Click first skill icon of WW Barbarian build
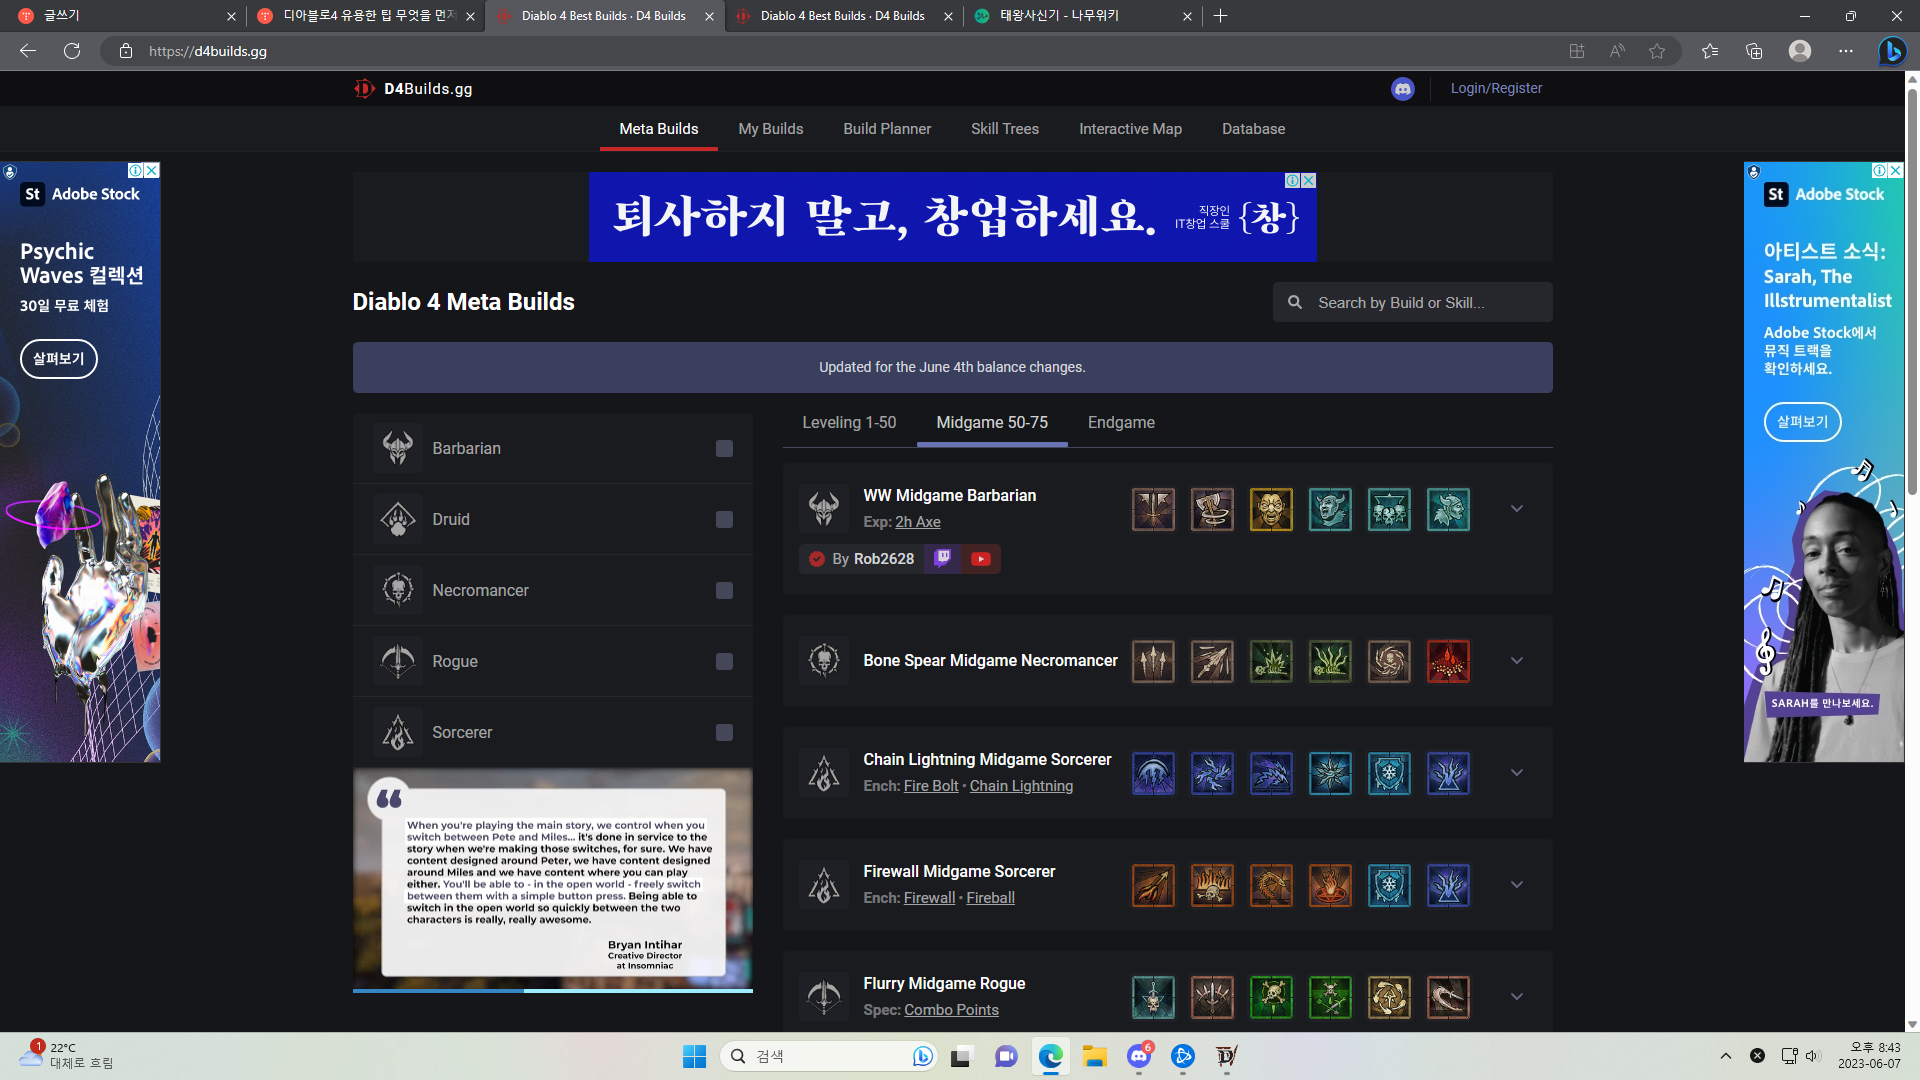Screen dimensions: 1920x1080 click(1153, 510)
